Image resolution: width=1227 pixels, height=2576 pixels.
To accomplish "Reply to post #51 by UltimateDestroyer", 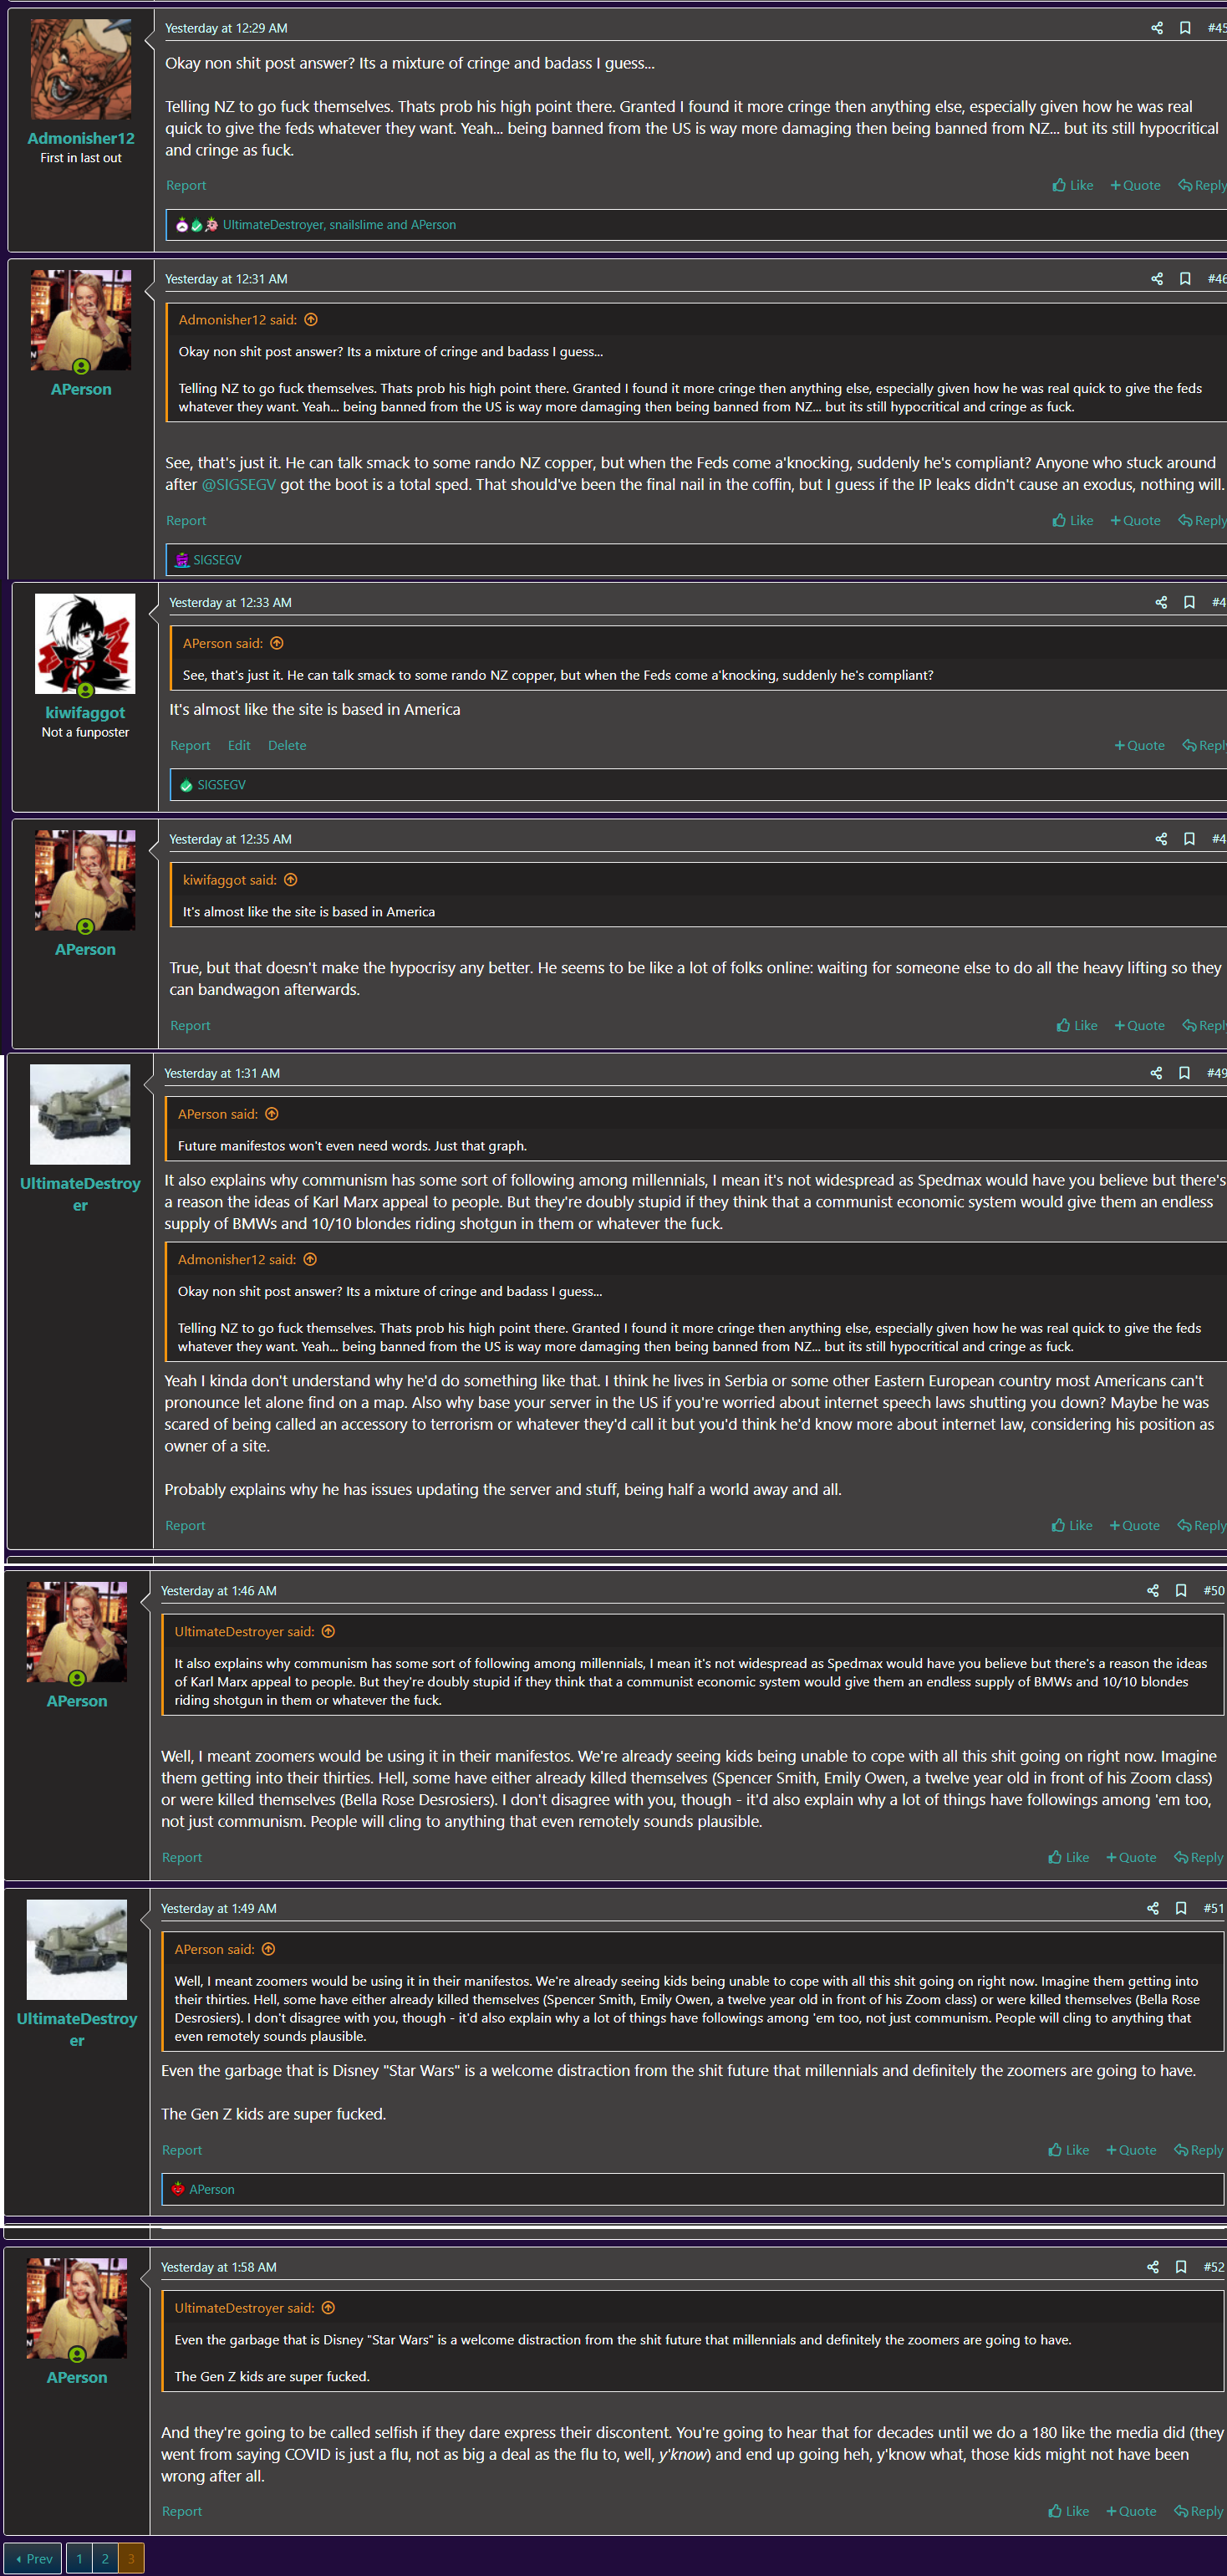I will coord(1199,2150).
